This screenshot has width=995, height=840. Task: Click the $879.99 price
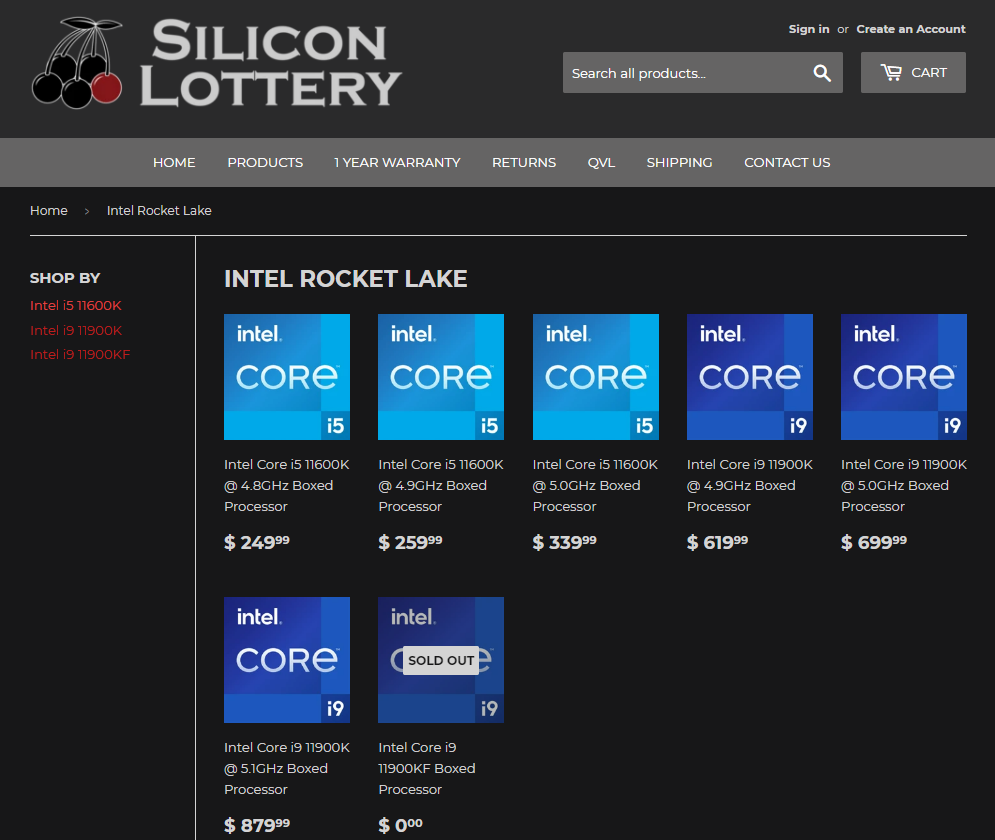pyautogui.click(x=257, y=825)
